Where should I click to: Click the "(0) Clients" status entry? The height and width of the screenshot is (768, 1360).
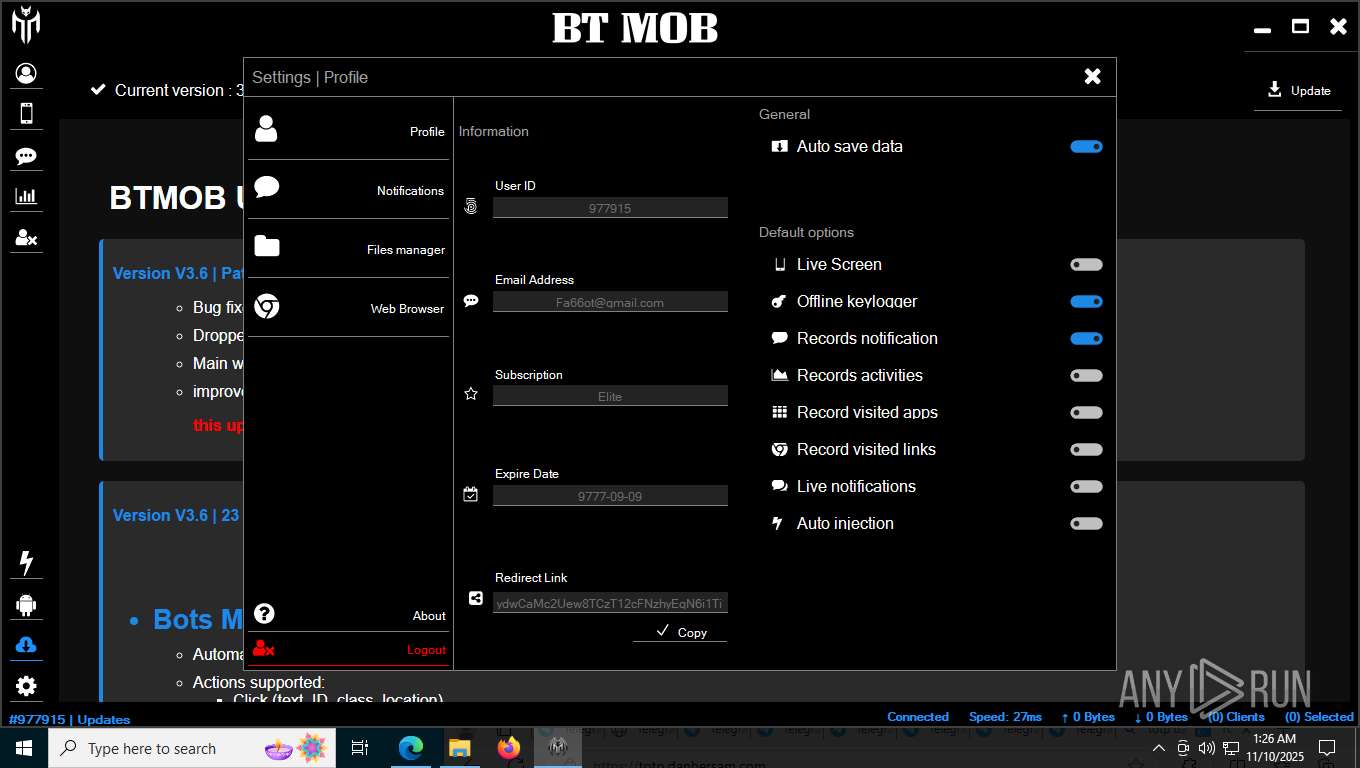(x=1236, y=717)
